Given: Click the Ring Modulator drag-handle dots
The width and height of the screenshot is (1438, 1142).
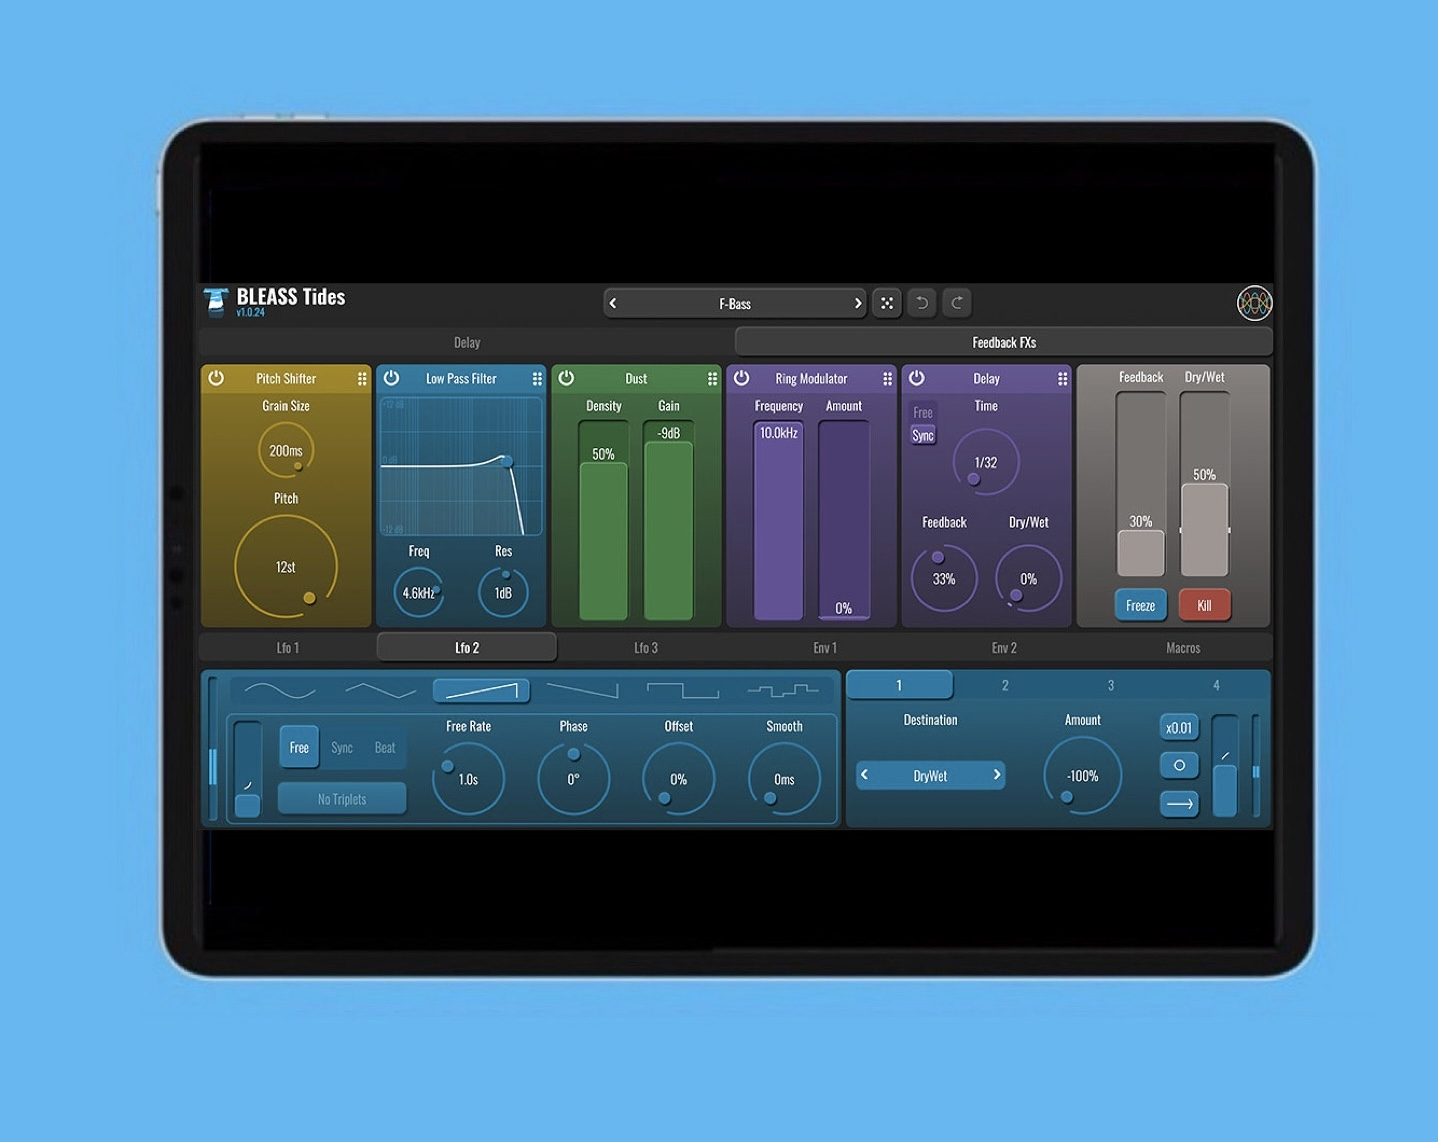Looking at the screenshot, I should [887, 379].
